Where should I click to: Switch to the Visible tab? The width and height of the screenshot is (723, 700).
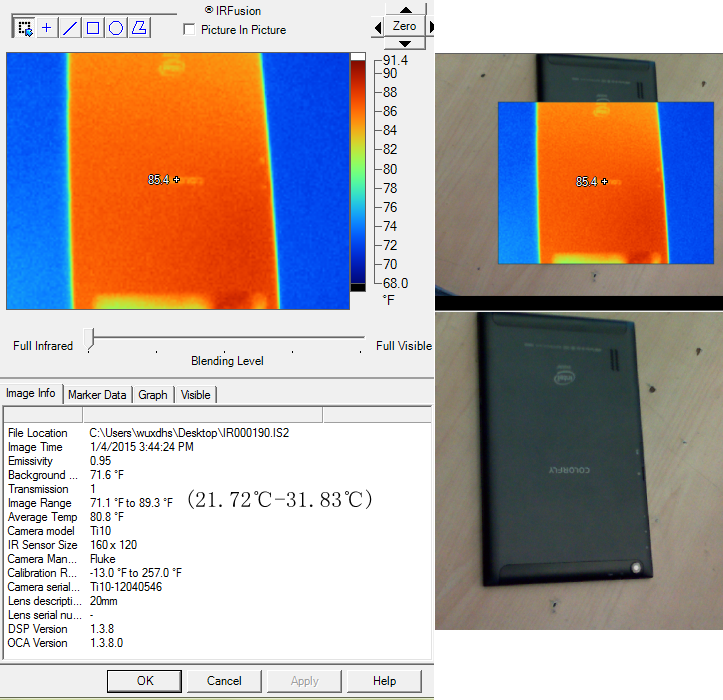point(196,395)
